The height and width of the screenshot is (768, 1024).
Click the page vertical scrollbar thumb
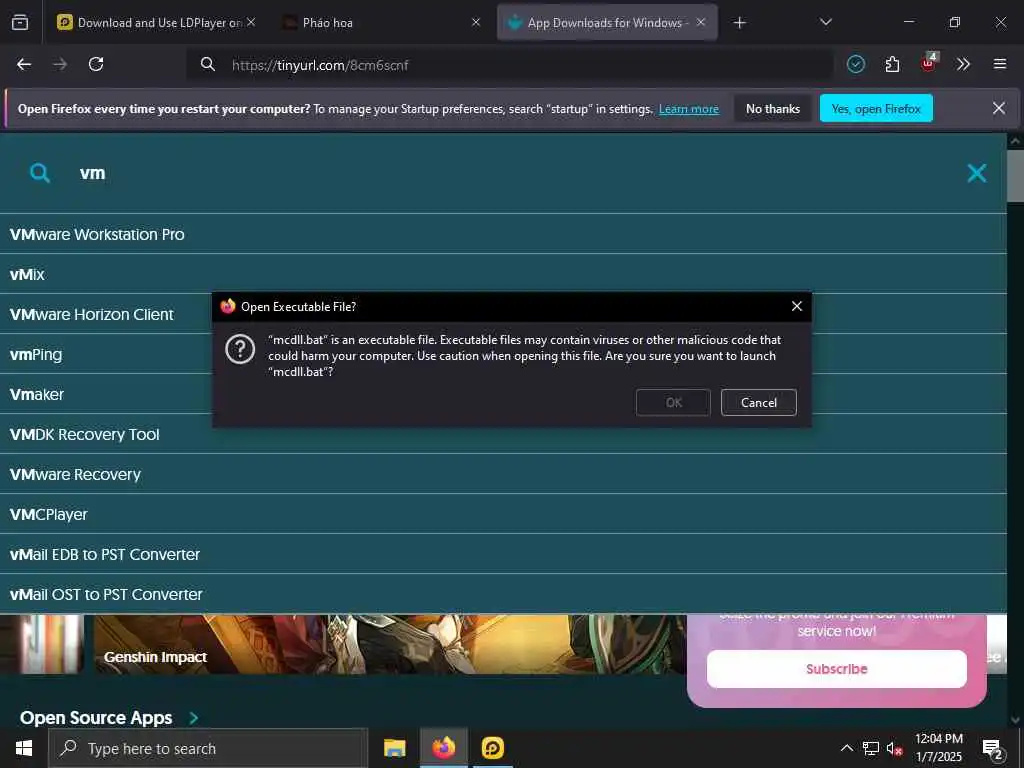[x=1015, y=176]
